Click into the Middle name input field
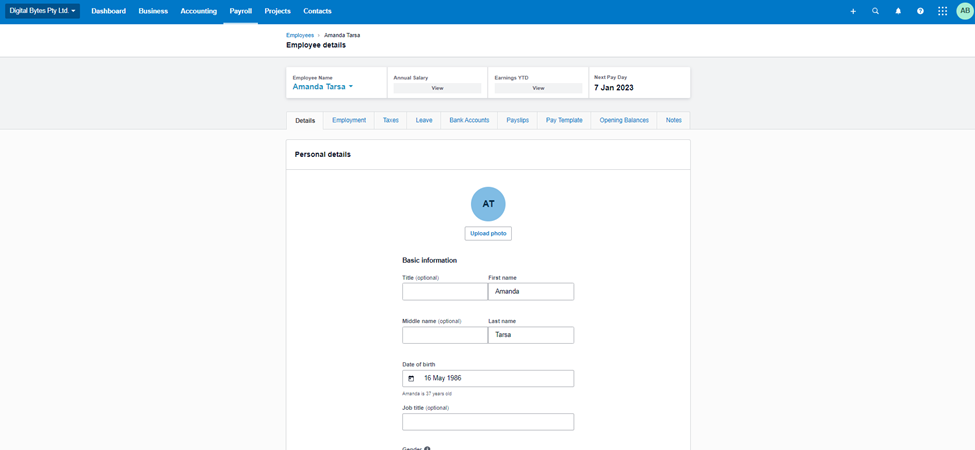 click(445, 335)
